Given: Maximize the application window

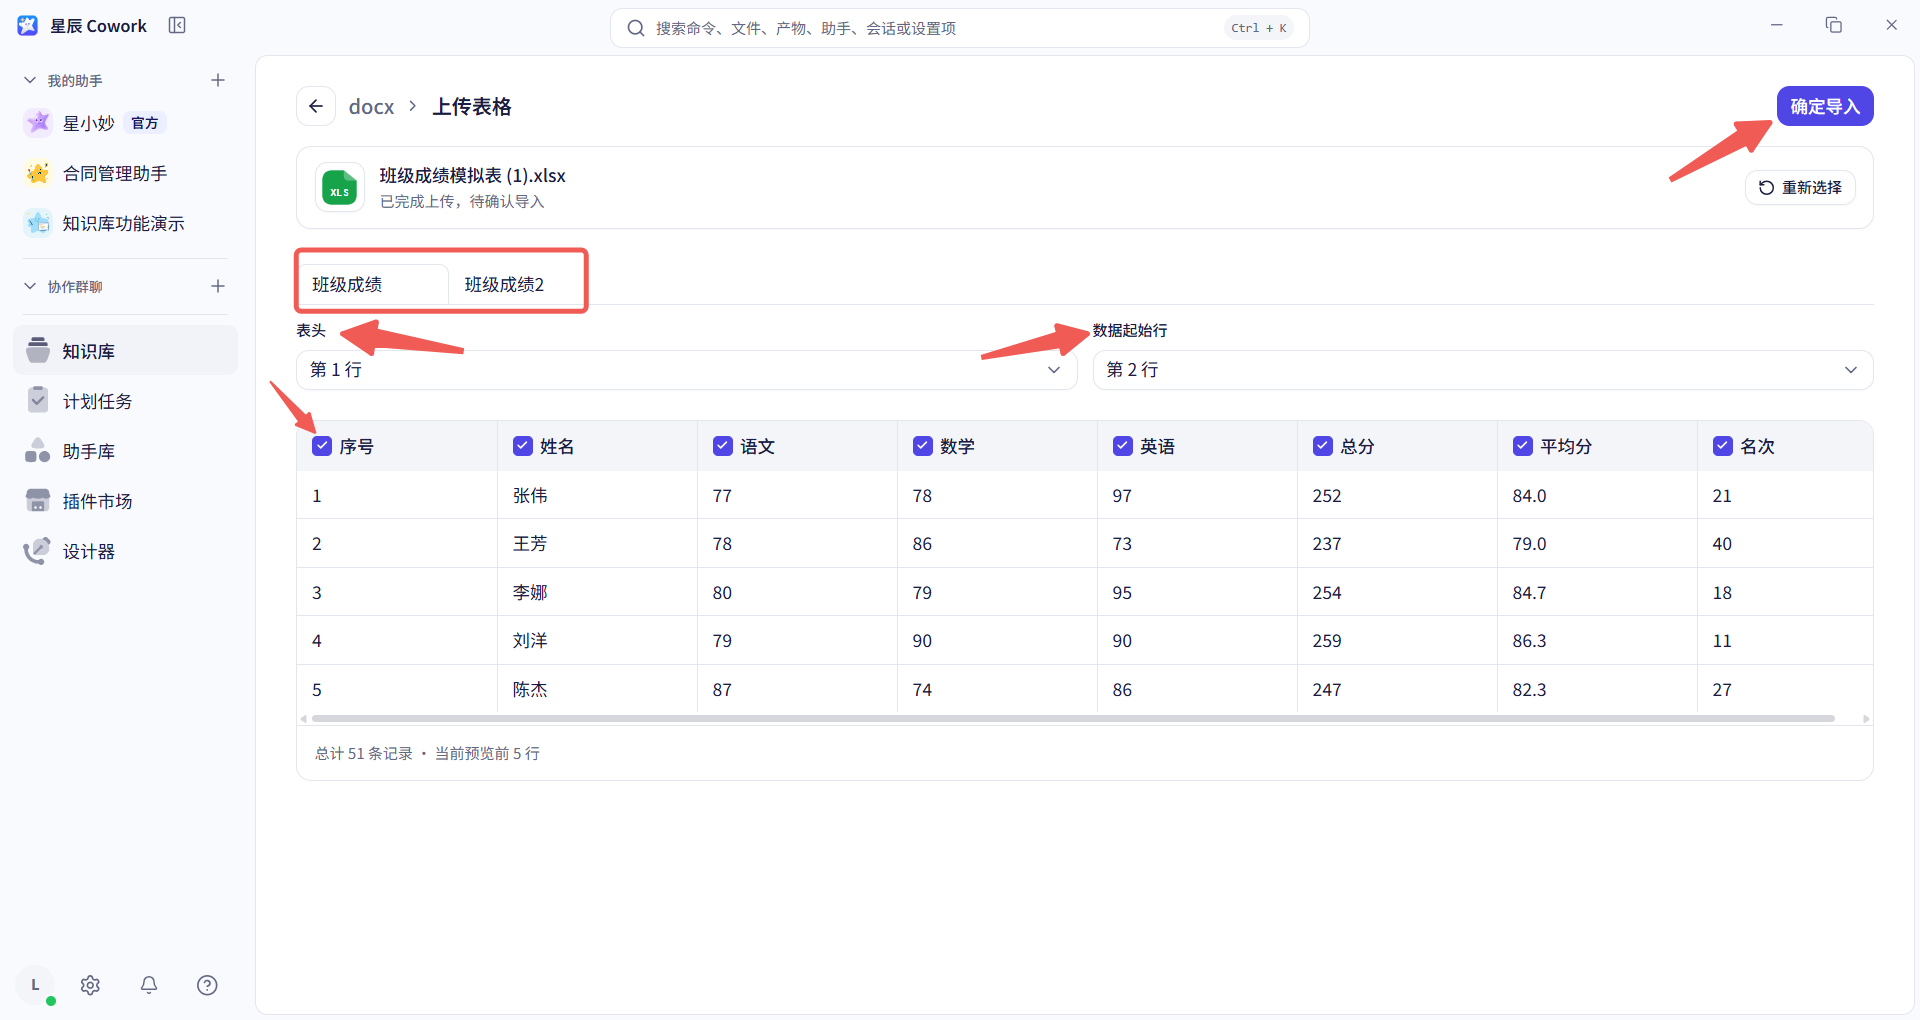Looking at the screenshot, I should point(1833,25).
